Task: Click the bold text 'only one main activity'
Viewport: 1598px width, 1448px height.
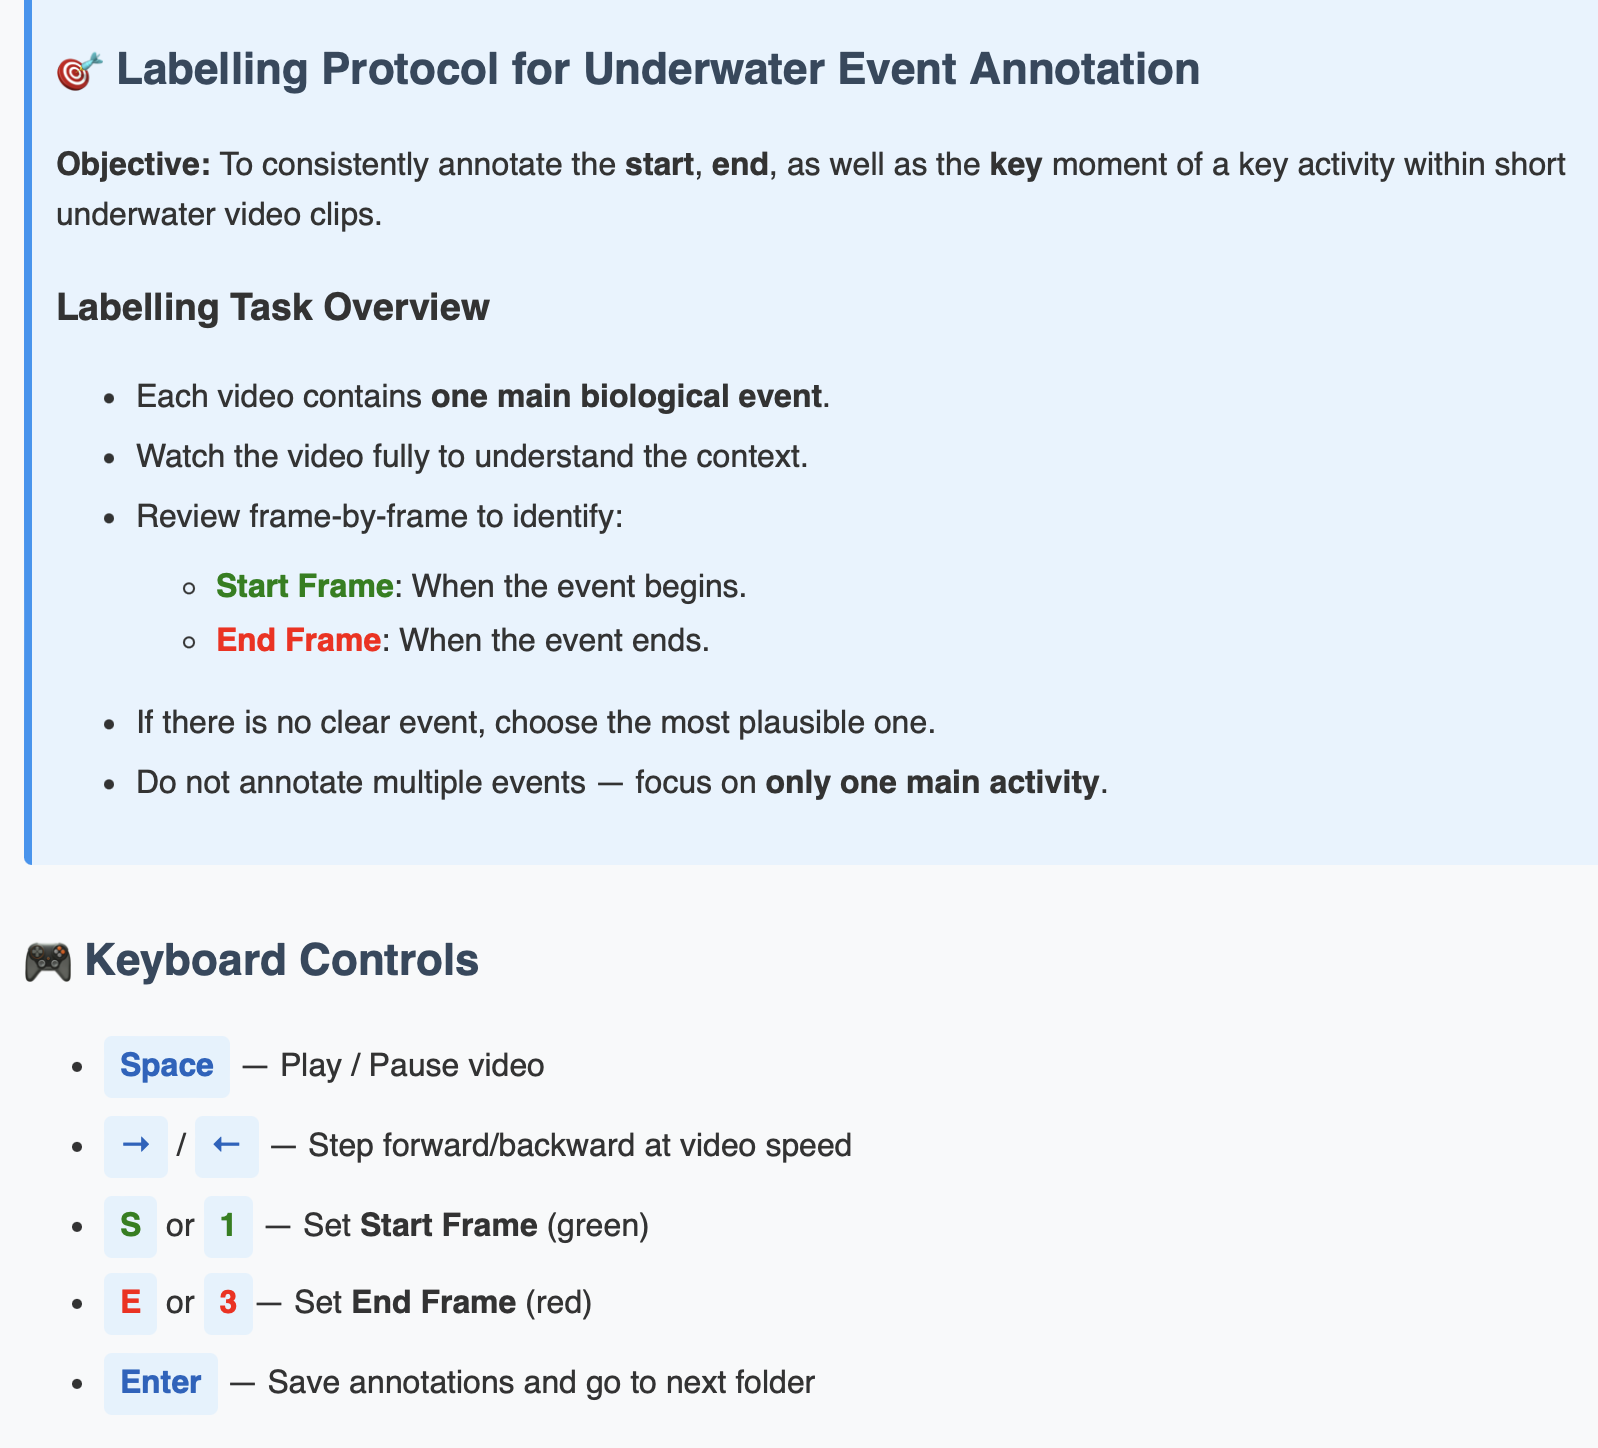Action: (932, 782)
